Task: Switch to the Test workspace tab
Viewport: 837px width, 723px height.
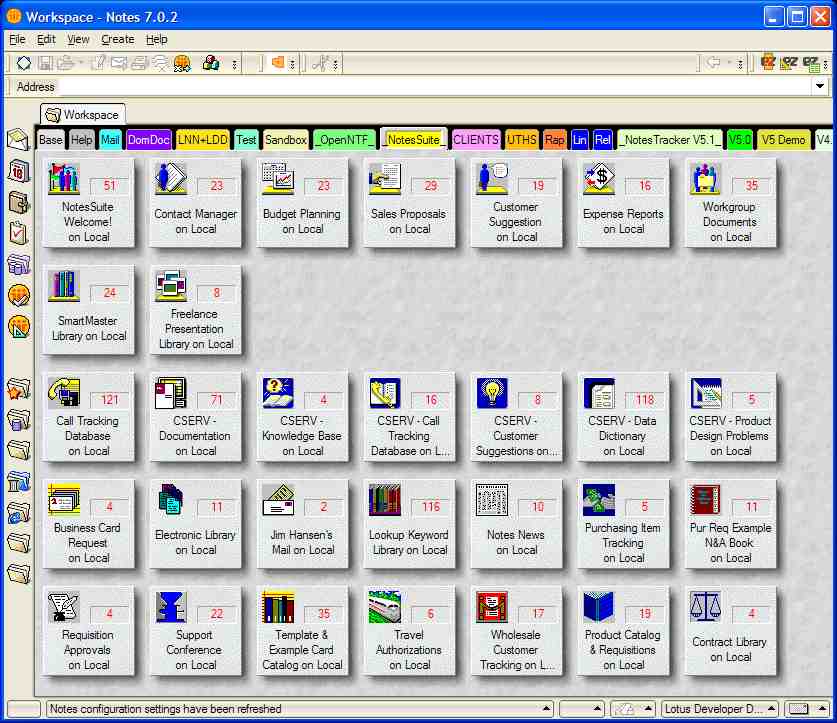Action: 246,140
